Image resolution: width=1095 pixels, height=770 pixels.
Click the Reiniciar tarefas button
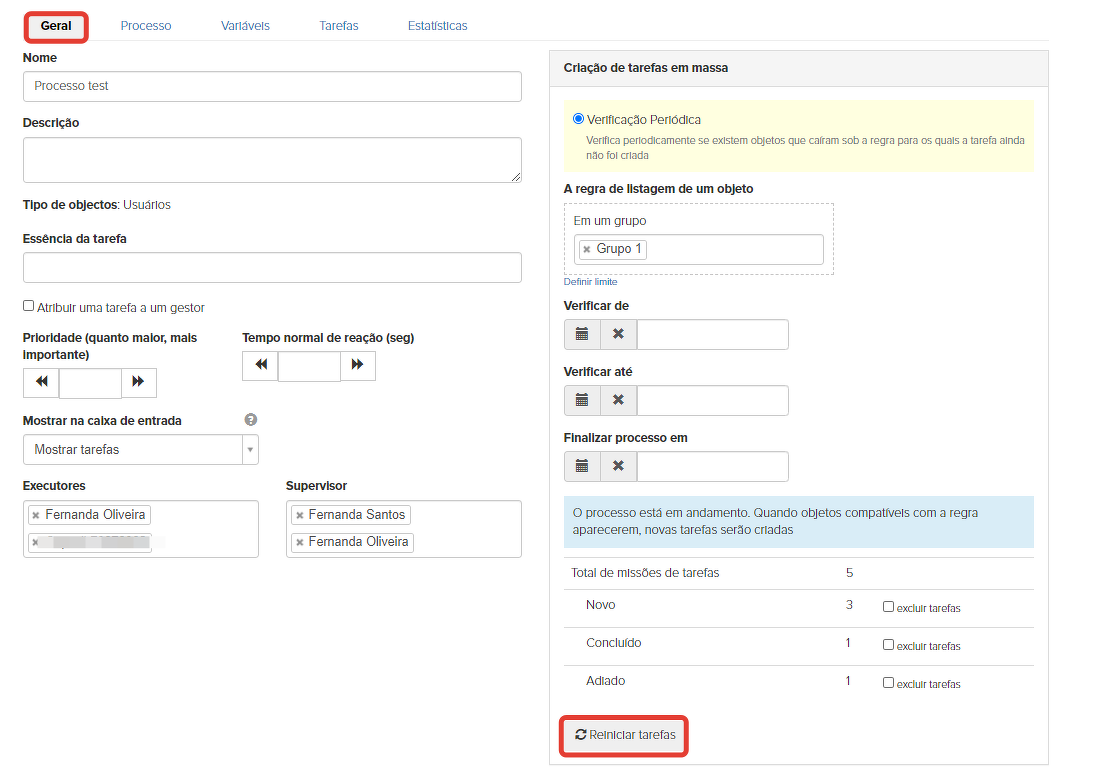coord(625,736)
